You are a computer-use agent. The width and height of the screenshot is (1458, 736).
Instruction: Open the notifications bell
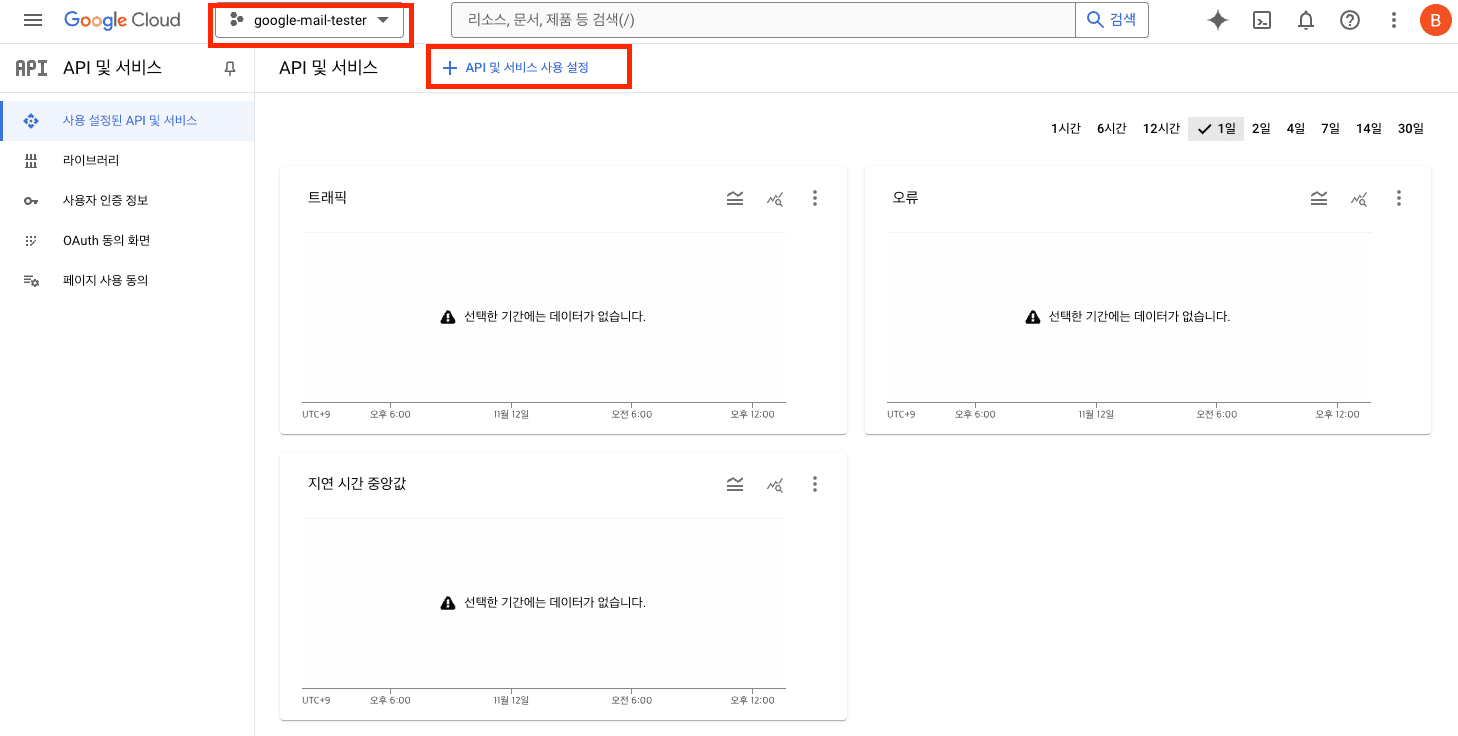(1306, 20)
